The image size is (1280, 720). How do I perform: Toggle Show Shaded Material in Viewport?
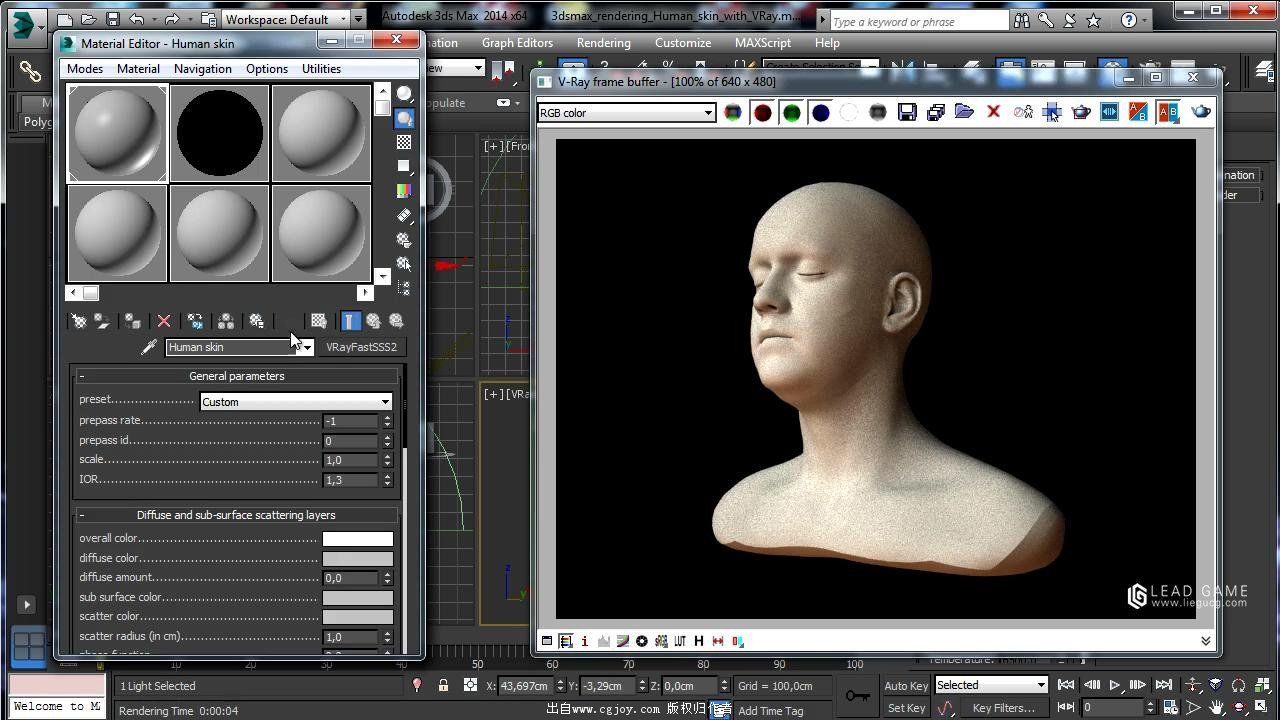(318, 321)
